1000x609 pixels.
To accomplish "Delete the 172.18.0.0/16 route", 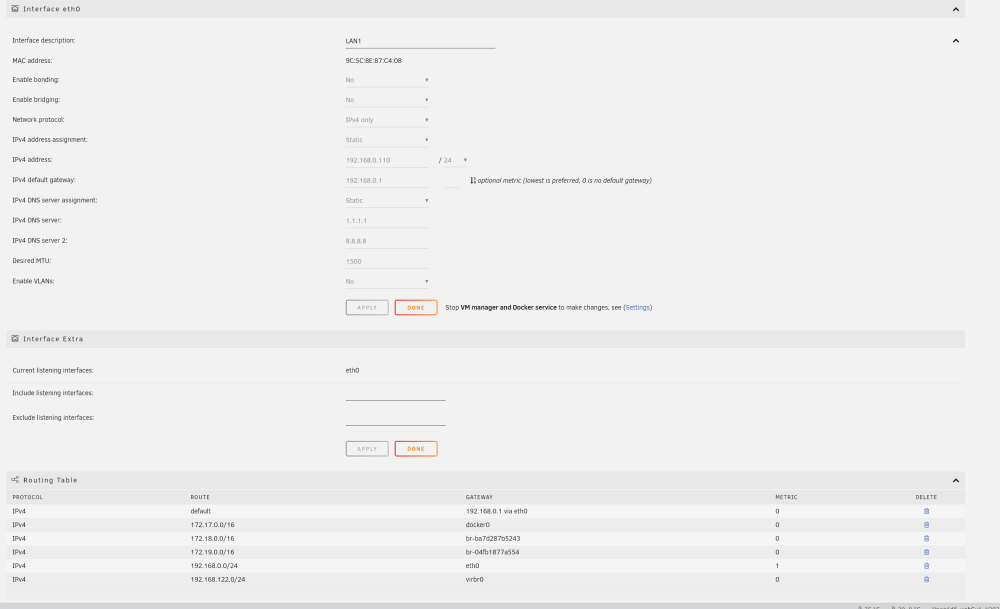I will click(926, 538).
